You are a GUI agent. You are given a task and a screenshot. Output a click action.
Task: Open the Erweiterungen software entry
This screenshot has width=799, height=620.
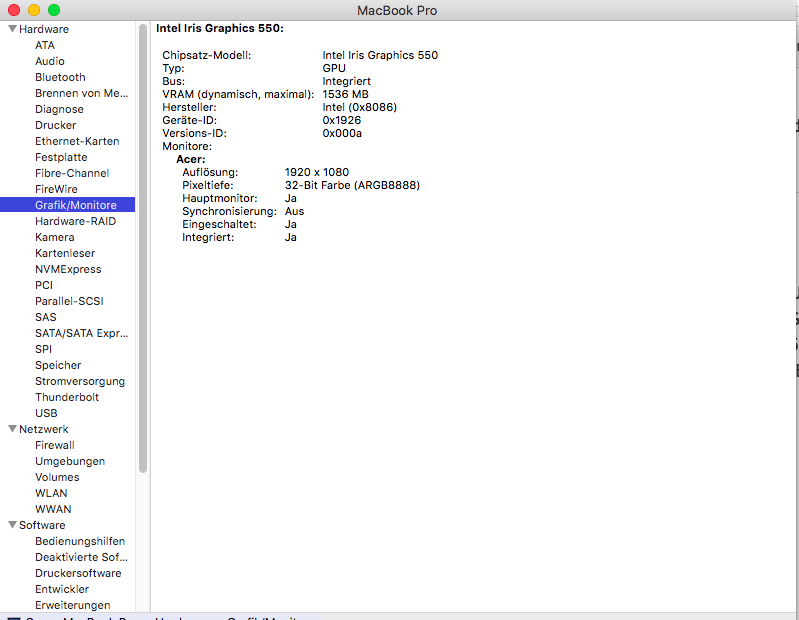[73, 605]
